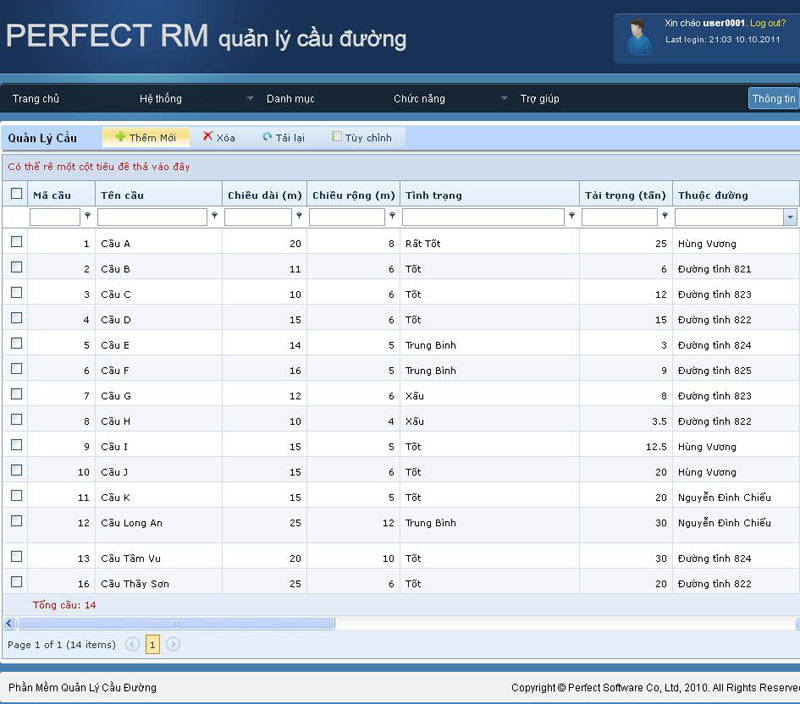Image resolution: width=800 pixels, height=704 pixels.
Task: Click the Xóa delete button
Action: click(219, 137)
